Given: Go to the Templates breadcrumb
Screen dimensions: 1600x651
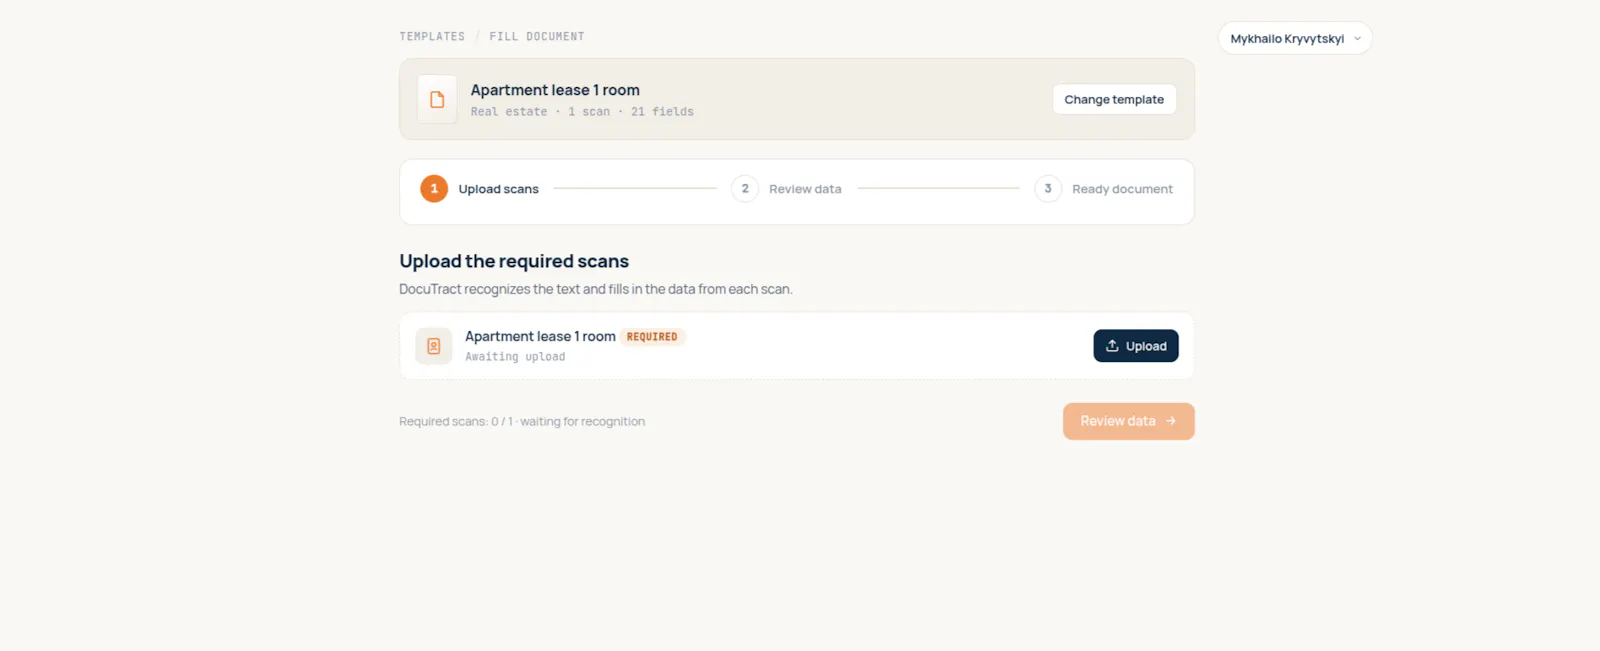Looking at the screenshot, I should tap(432, 36).
